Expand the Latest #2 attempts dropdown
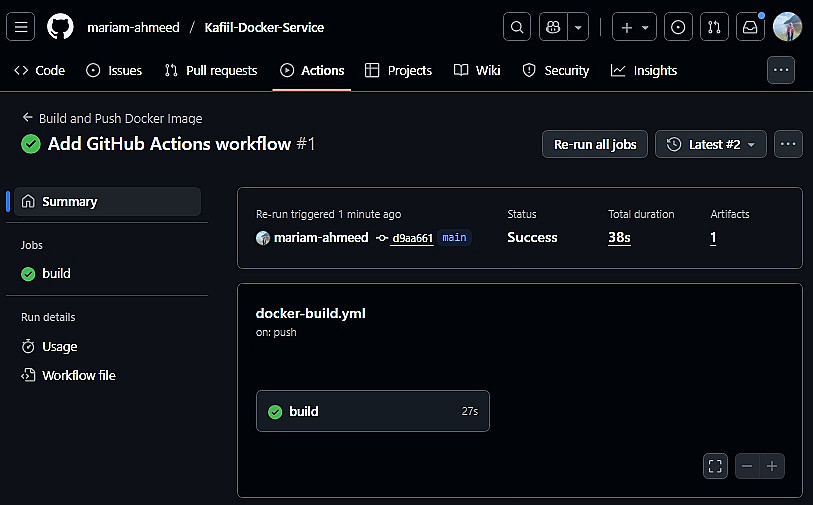This screenshot has width=813, height=505. [711, 144]
